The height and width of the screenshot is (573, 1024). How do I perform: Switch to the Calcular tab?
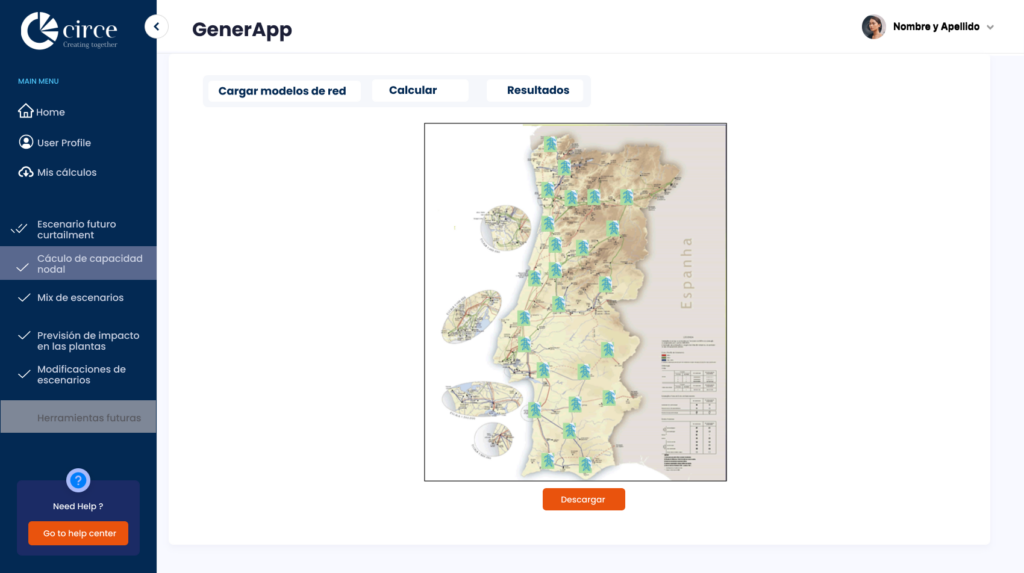point(413,90)
